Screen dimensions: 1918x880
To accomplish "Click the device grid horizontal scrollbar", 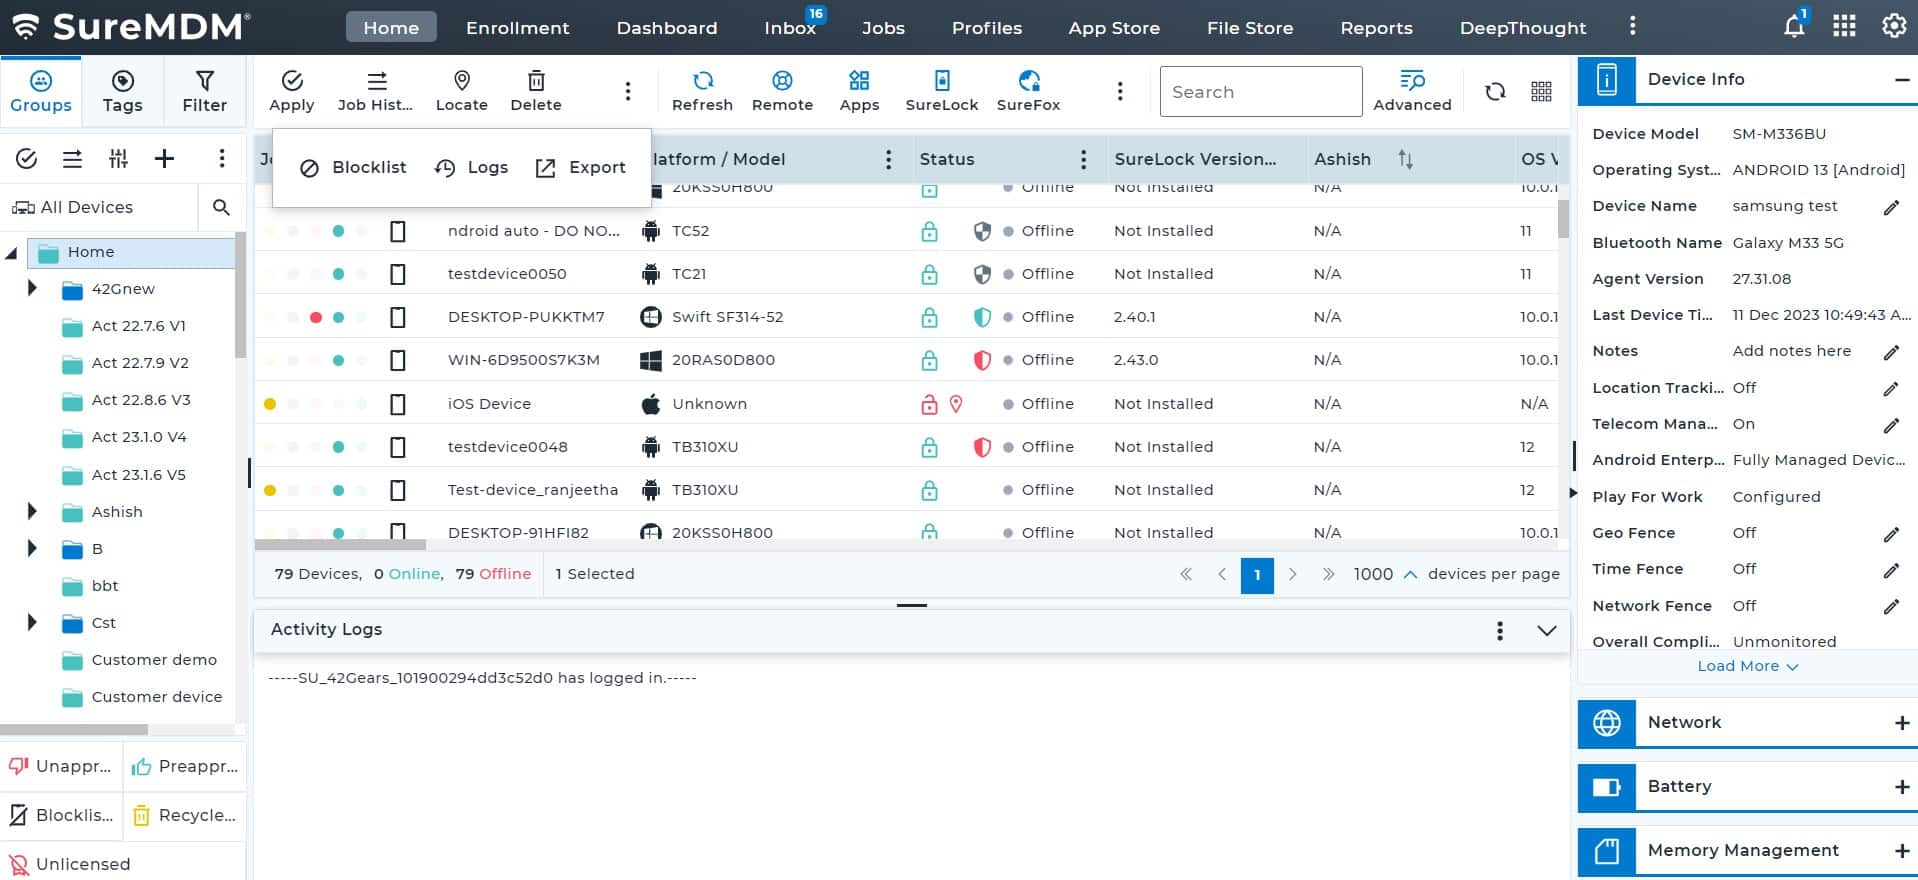I will [341, 545].
